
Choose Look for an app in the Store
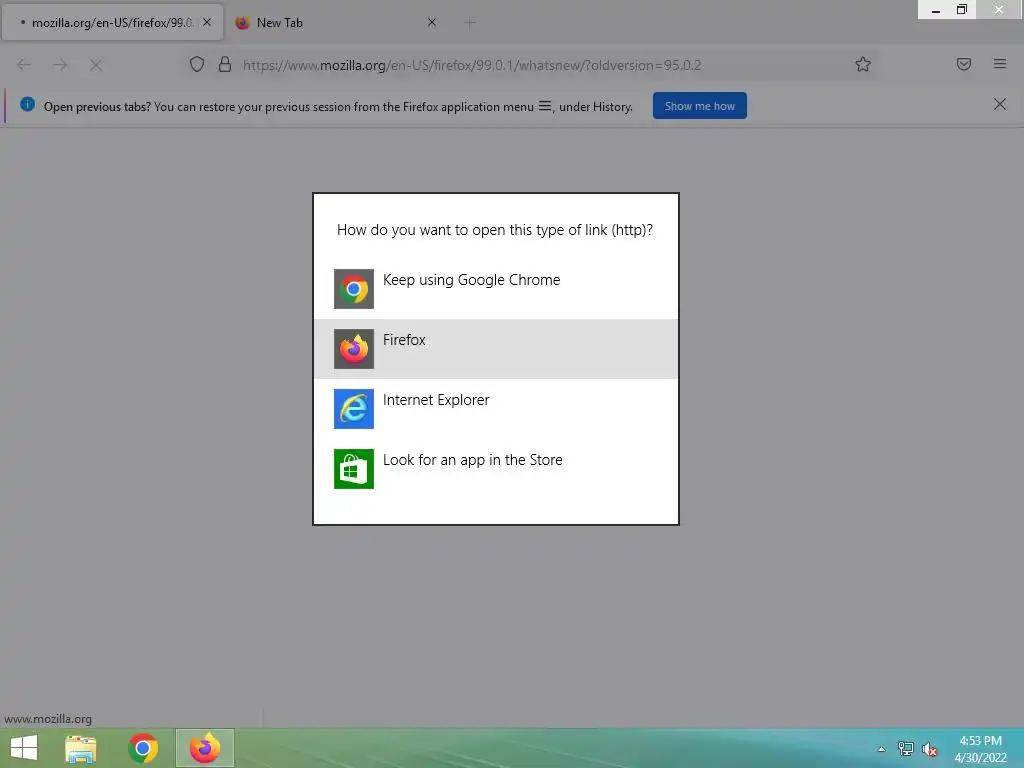pyautogui.click(x=496, y=469)
